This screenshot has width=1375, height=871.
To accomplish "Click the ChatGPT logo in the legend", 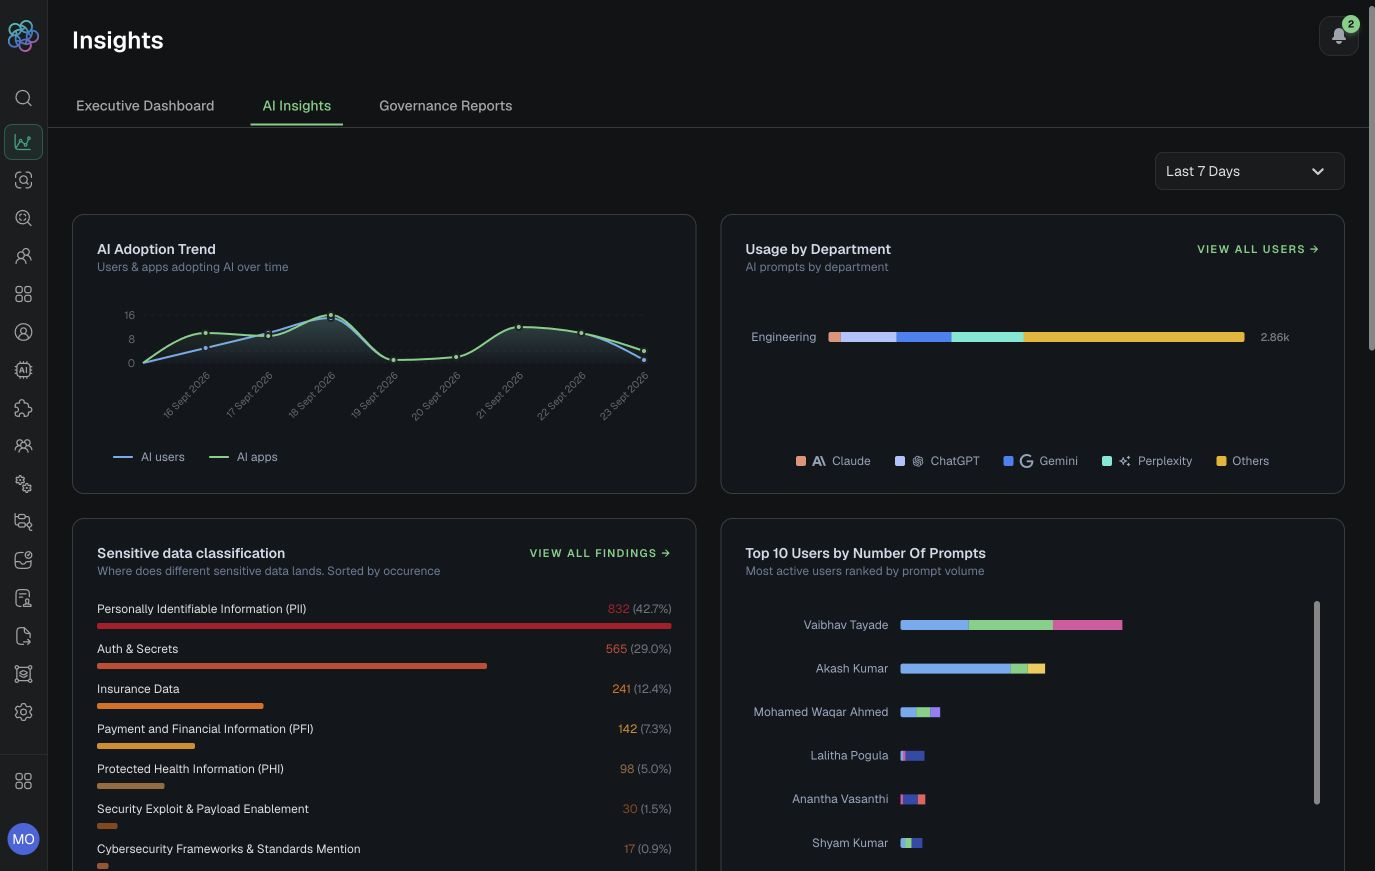I will (x=918, y=461).
